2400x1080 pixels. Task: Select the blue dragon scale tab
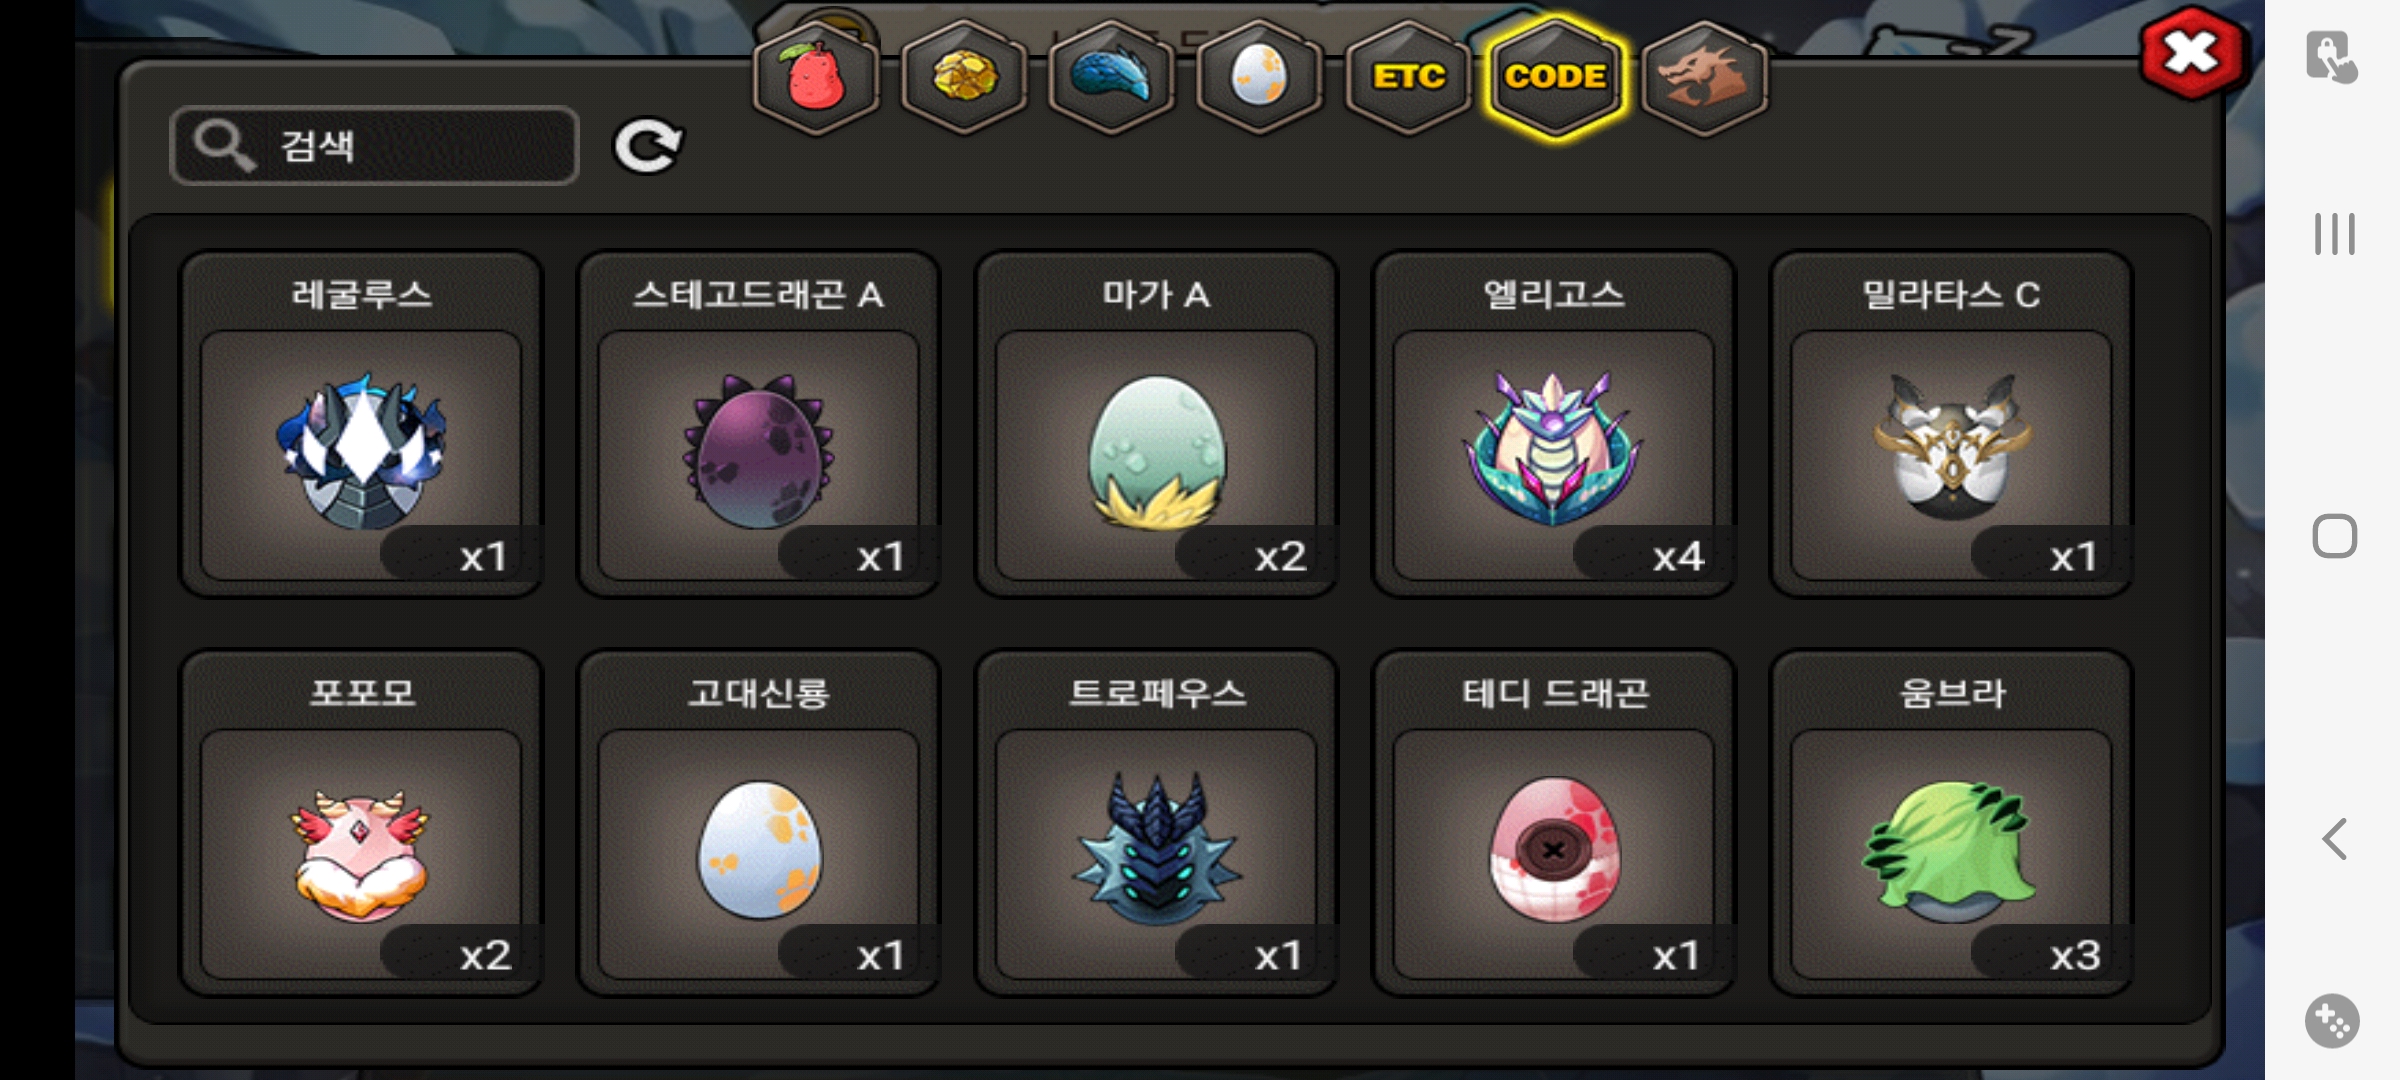tap(1112, 77)
